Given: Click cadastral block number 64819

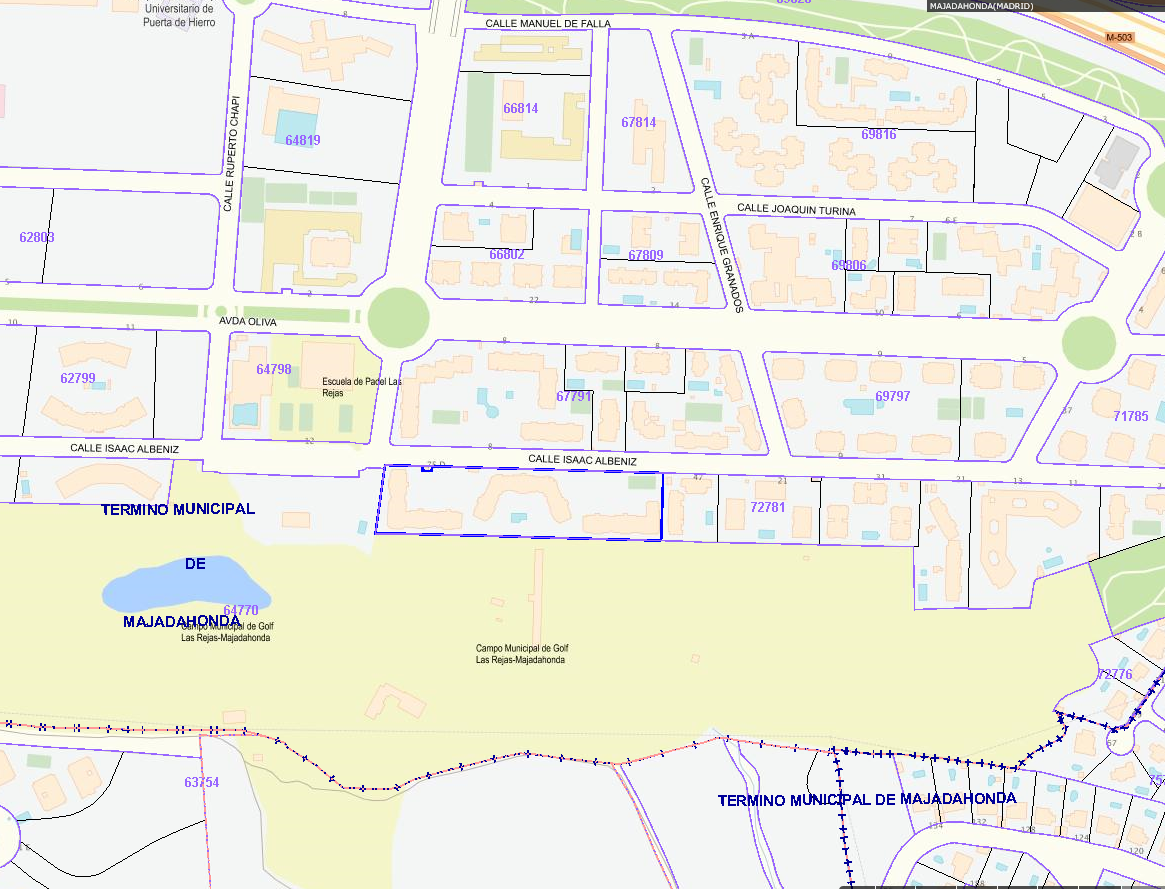Looking at the screenshot, I should pyautogui.click(x=302, y=140).
